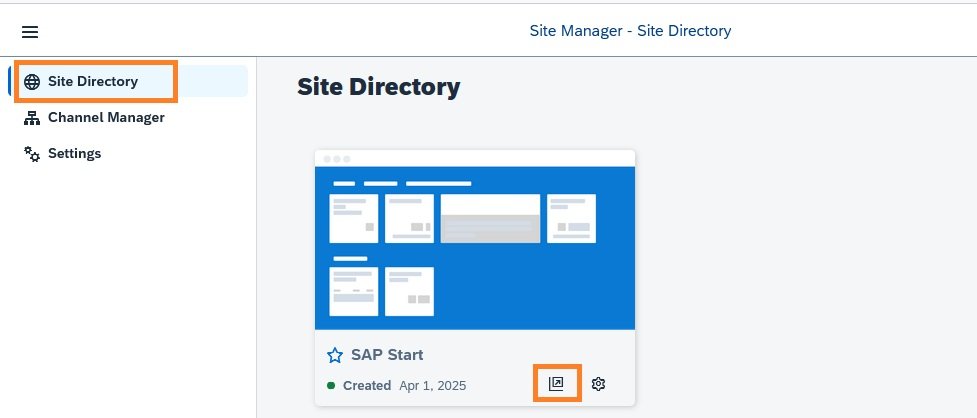Open the SAP Start site in a new tab

click(556, 384)
